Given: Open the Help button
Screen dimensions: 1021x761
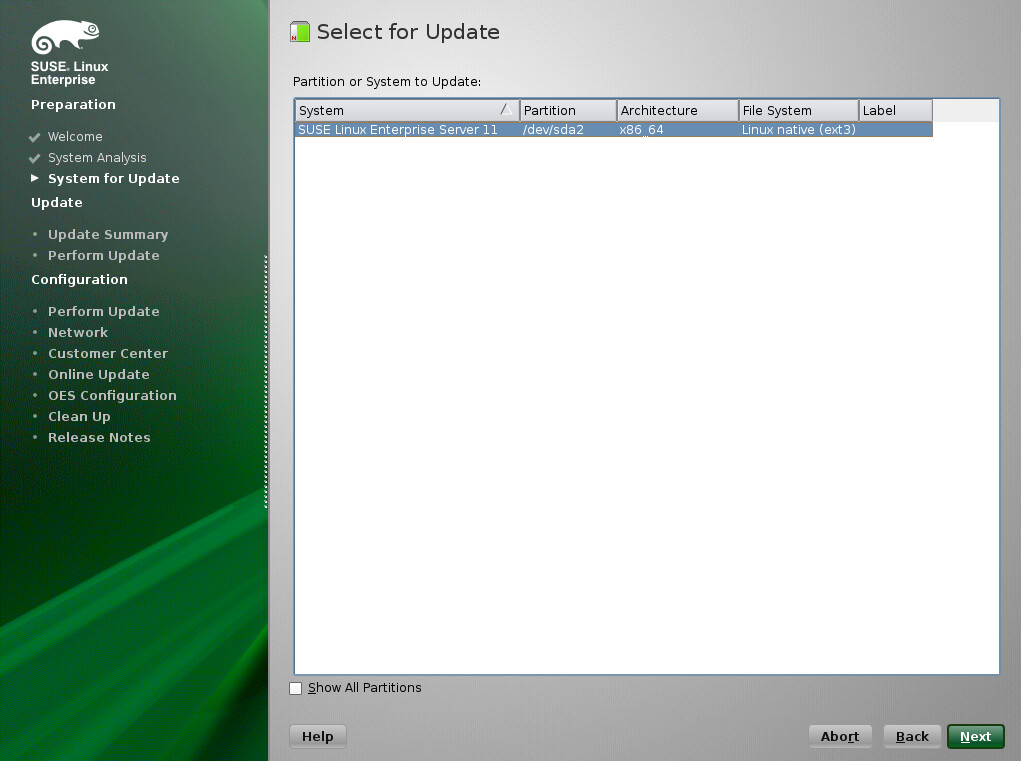Looking at the screenshot, I should (318, 736).
